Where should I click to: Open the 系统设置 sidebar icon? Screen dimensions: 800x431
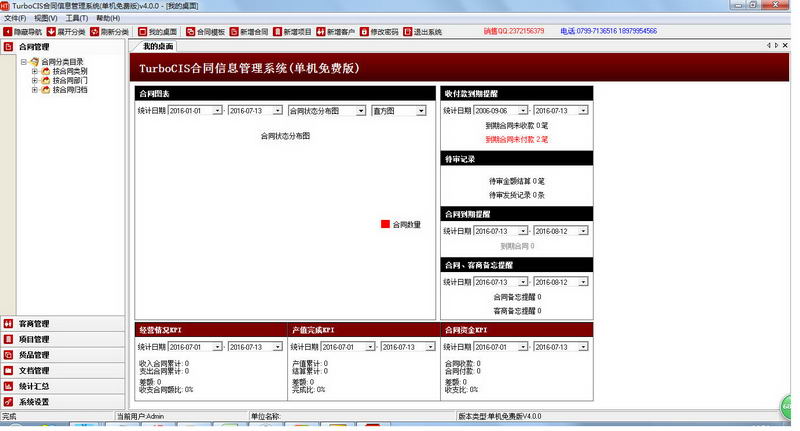click(x=8, y=402)
